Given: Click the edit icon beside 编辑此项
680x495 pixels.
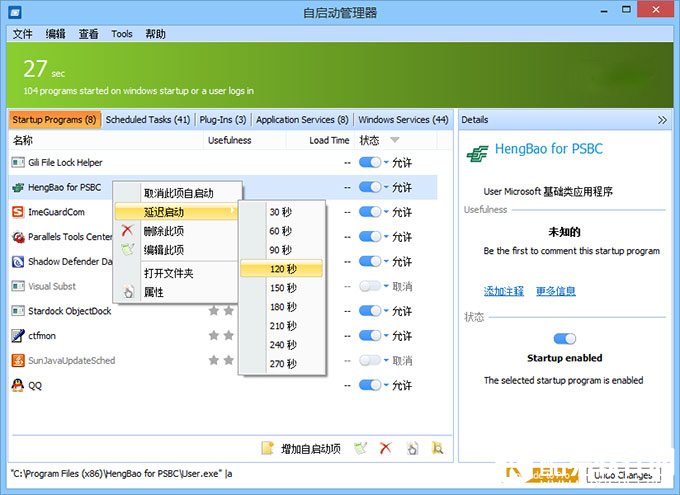Looking at the screenshot, I should (128, 249).
